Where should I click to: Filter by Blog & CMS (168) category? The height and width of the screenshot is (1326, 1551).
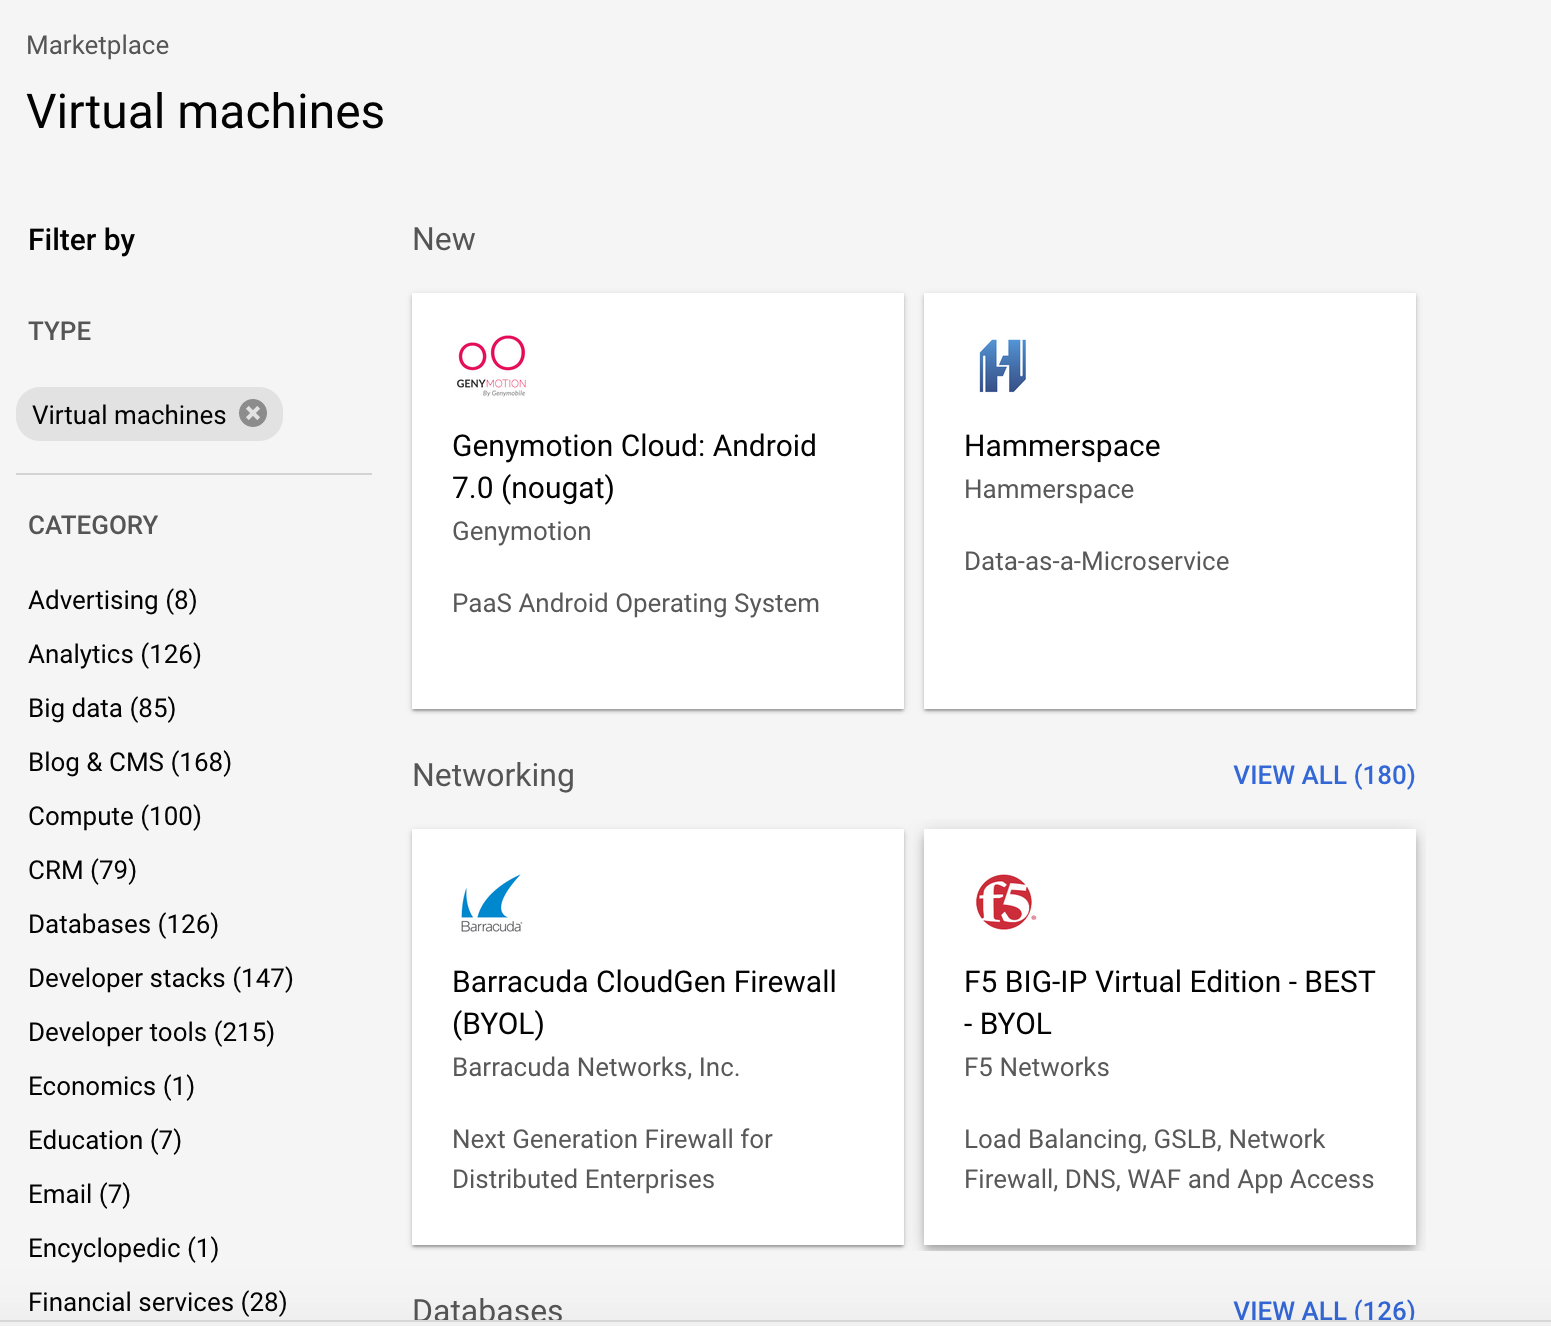point(130,762)
